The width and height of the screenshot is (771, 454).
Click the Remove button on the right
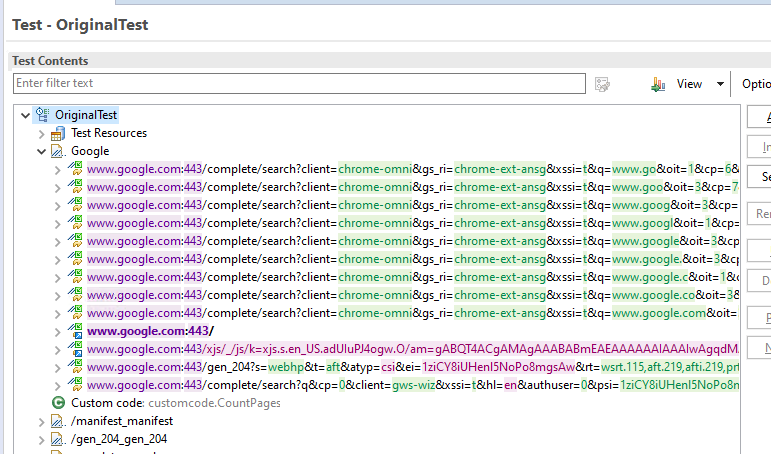[759, 213]
